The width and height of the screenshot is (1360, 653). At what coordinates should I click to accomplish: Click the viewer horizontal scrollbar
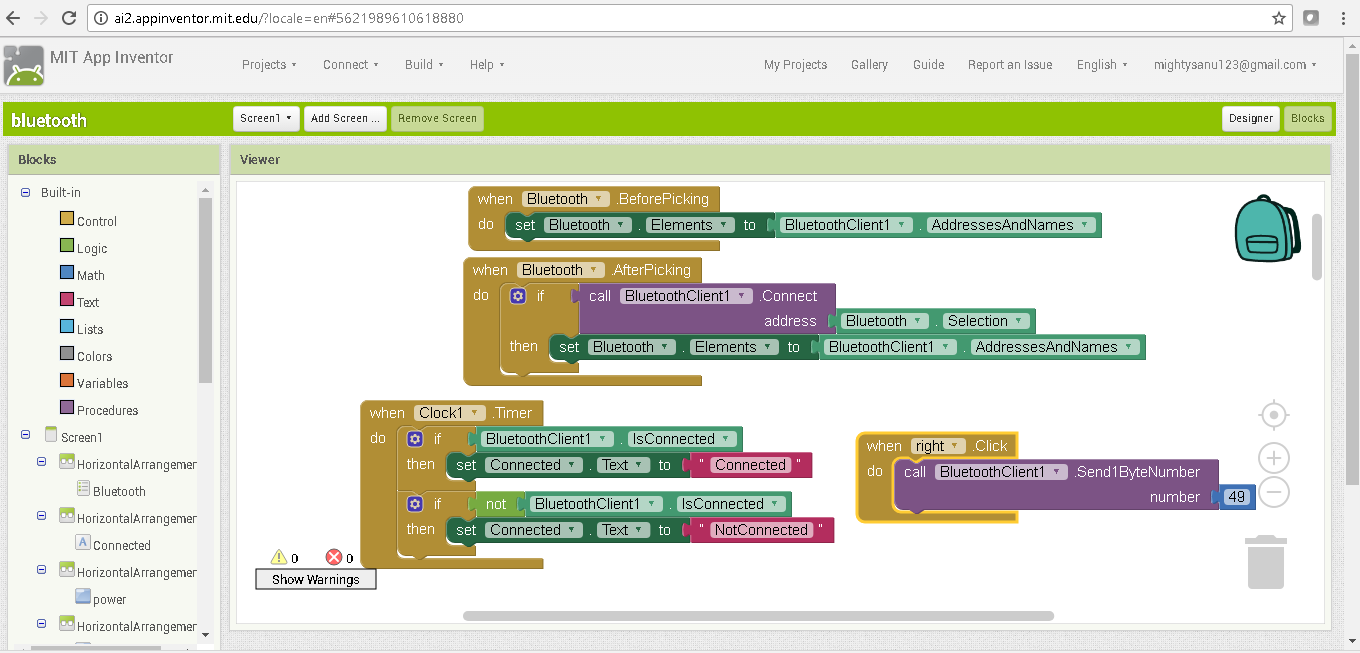(758, 616)
